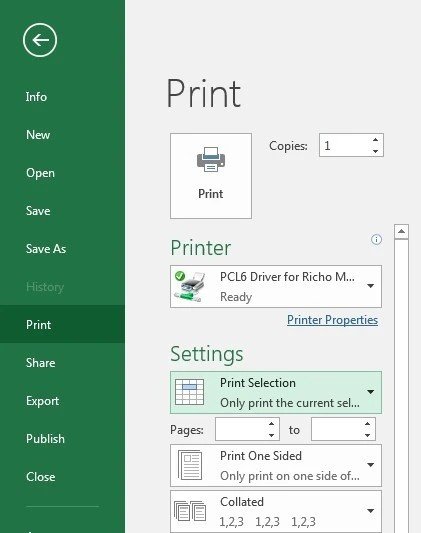Click the Print Selection grid icon
This screenshot has height=533, width=421.
190,392
